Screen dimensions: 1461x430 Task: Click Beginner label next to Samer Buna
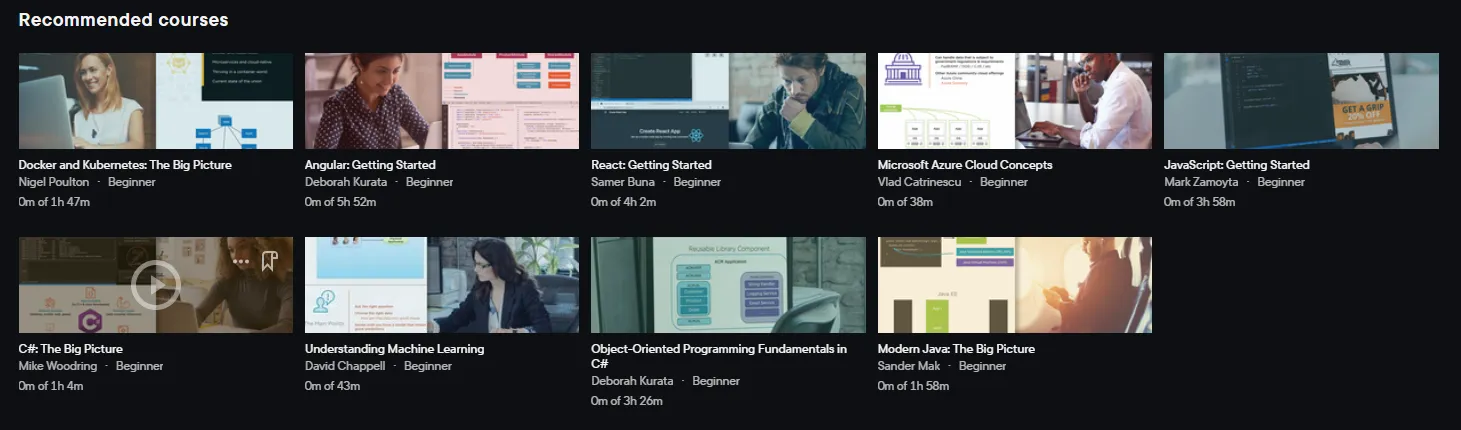pyautogui.click(x=697, y=182)
